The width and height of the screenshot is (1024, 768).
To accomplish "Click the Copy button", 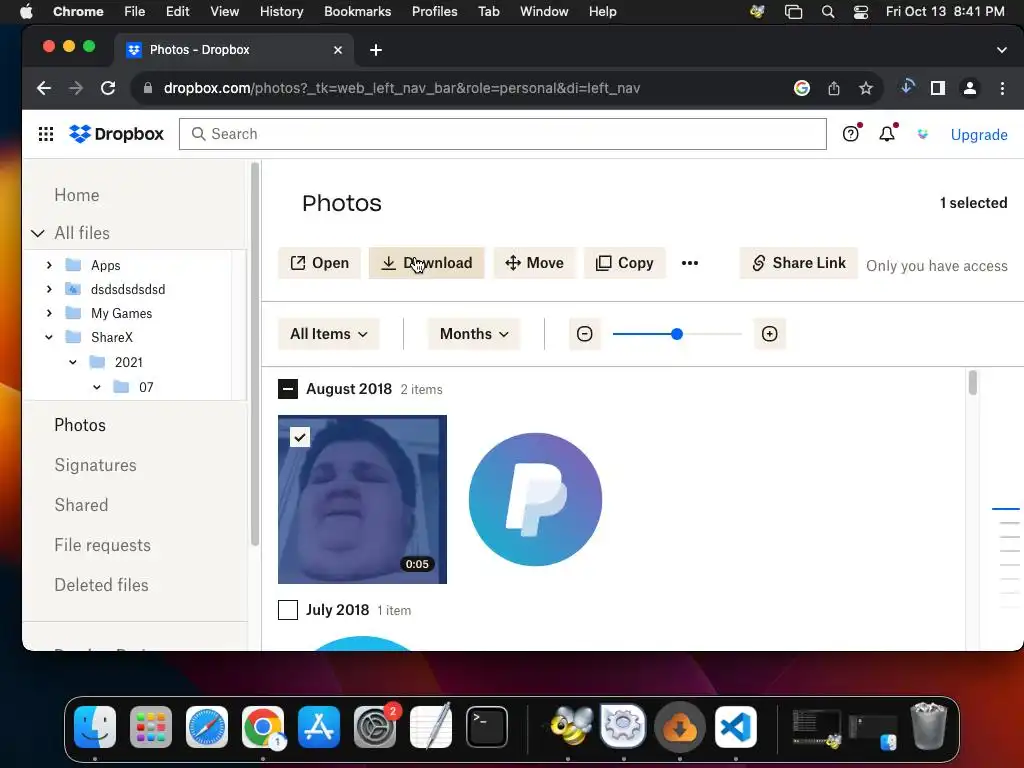I will 624,263.
